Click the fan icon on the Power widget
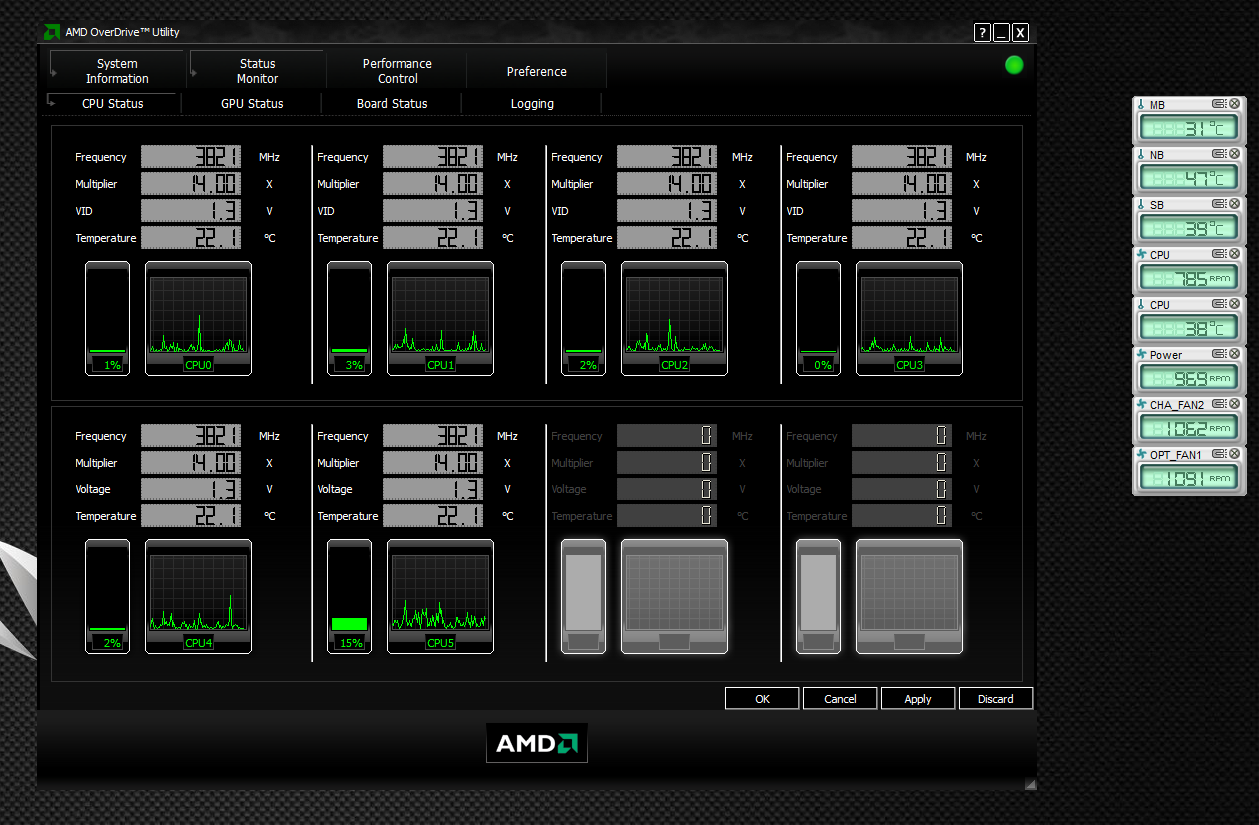The image size is (1259, 825). pyautogui.click(x=1141, y=354)
